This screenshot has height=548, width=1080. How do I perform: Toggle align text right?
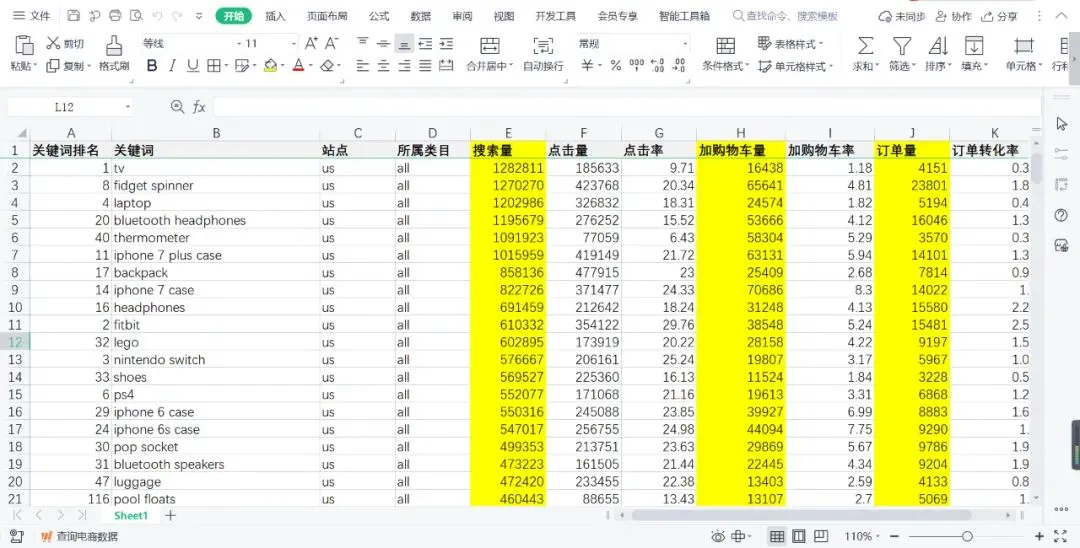(404, 65)
